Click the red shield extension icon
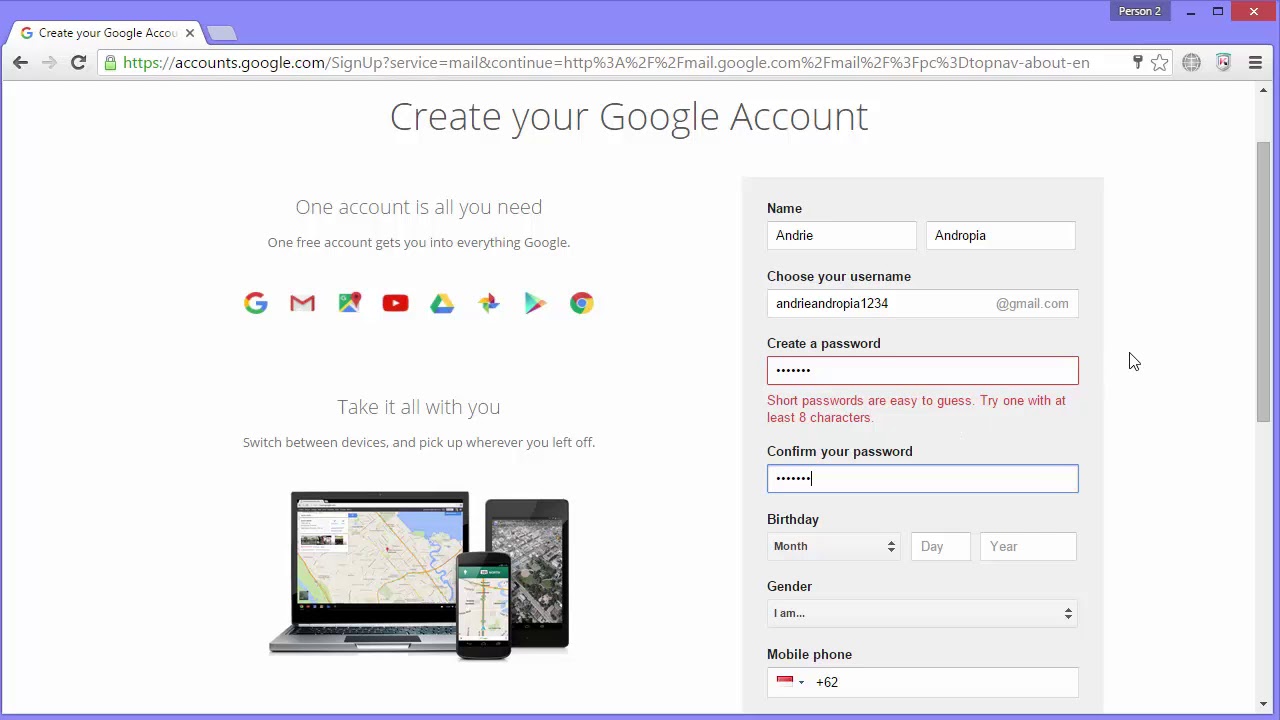Screen dimensions: 1280x720 pos(1223,62)
